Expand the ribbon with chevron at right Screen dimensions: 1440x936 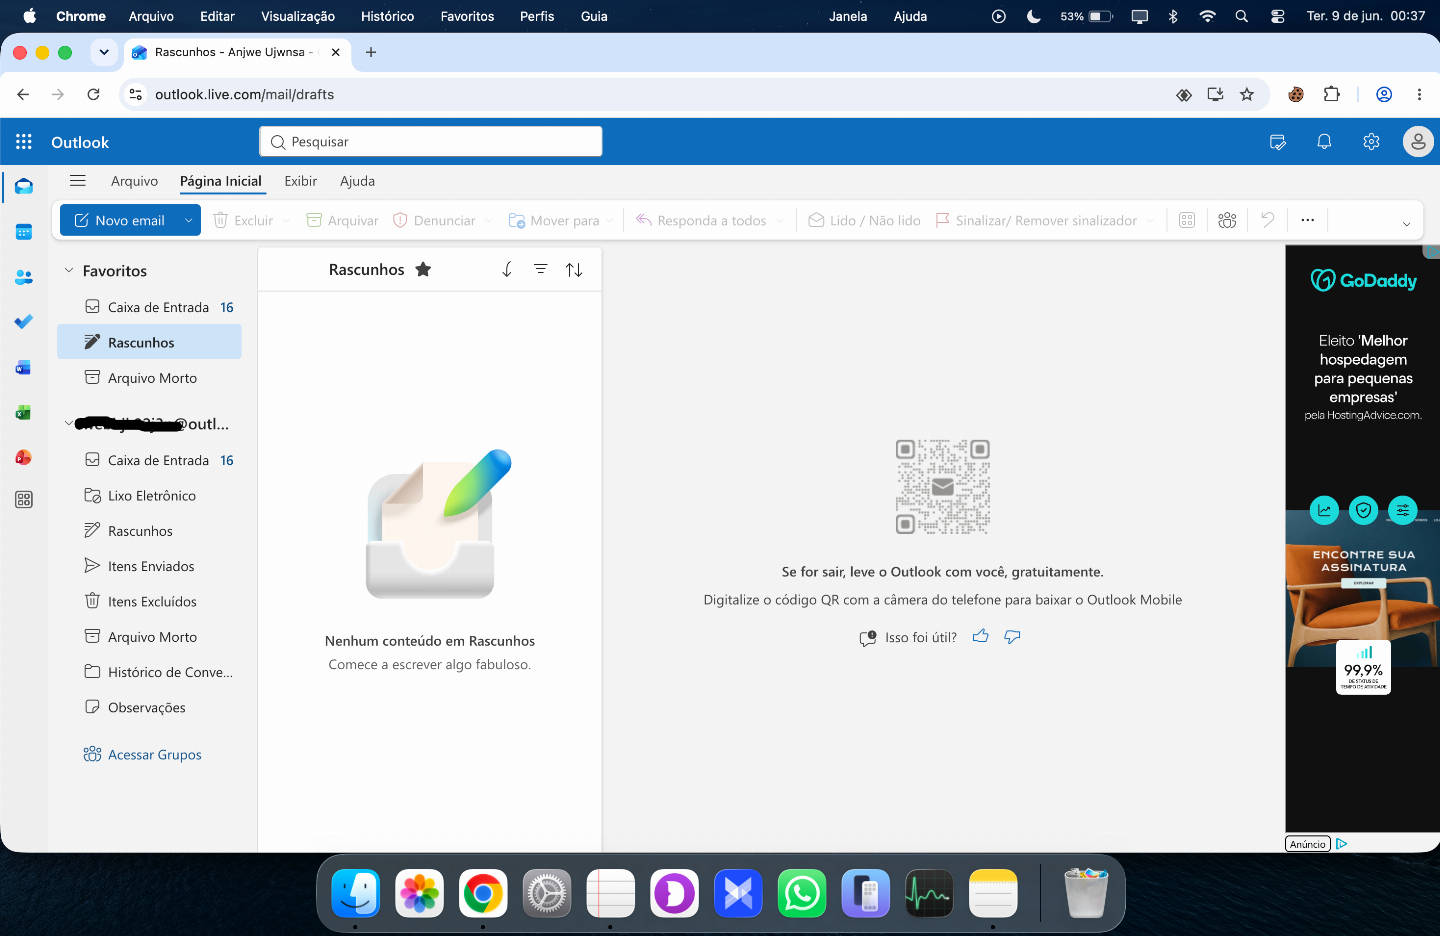[x=1406, y=223]
